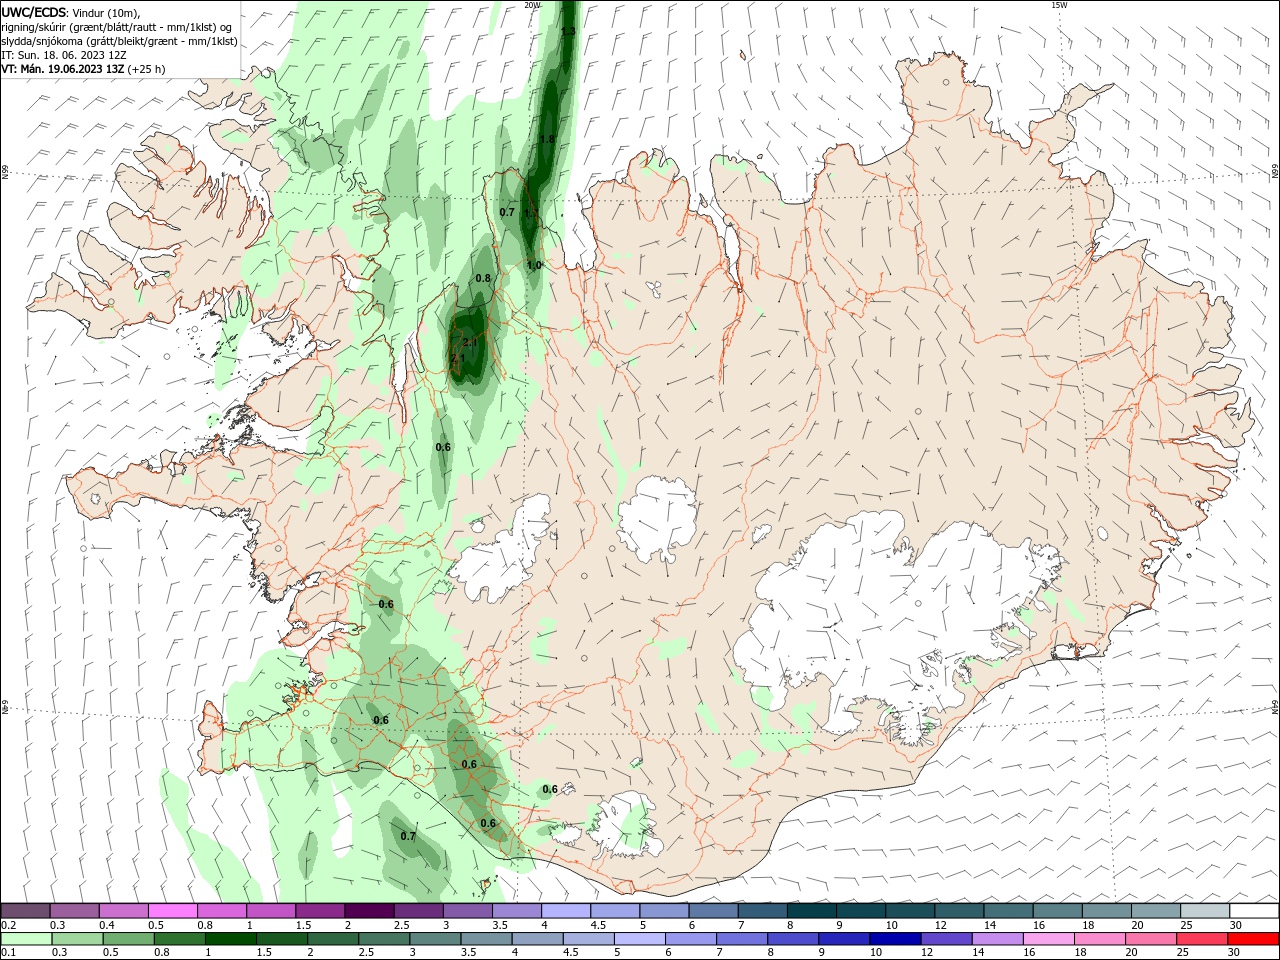The height and width of the screenshot is (960, 1280).
Task: Click the darkest green 1 mm rain-scale swatch
Action: point(231,939)
